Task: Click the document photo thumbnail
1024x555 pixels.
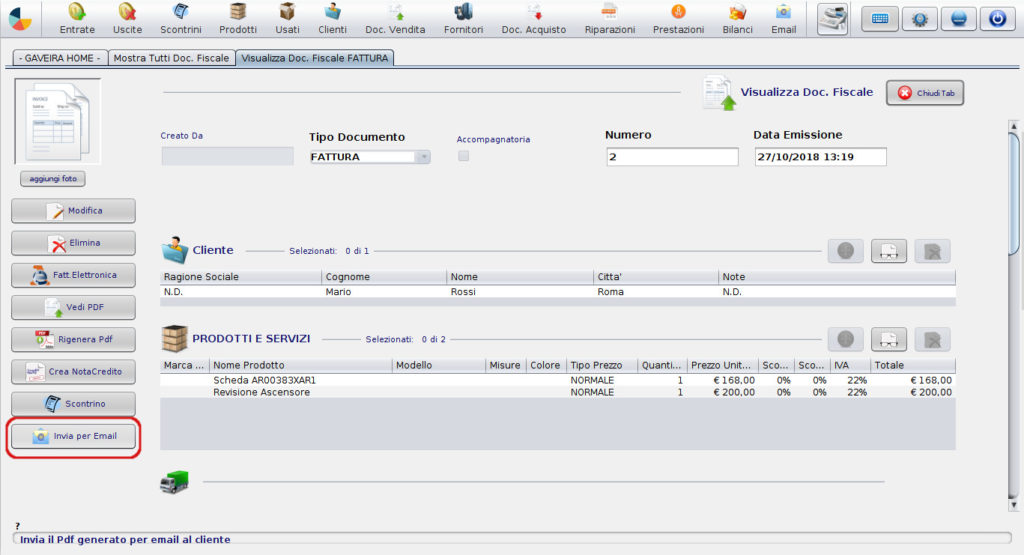Action: coord(57,121)
